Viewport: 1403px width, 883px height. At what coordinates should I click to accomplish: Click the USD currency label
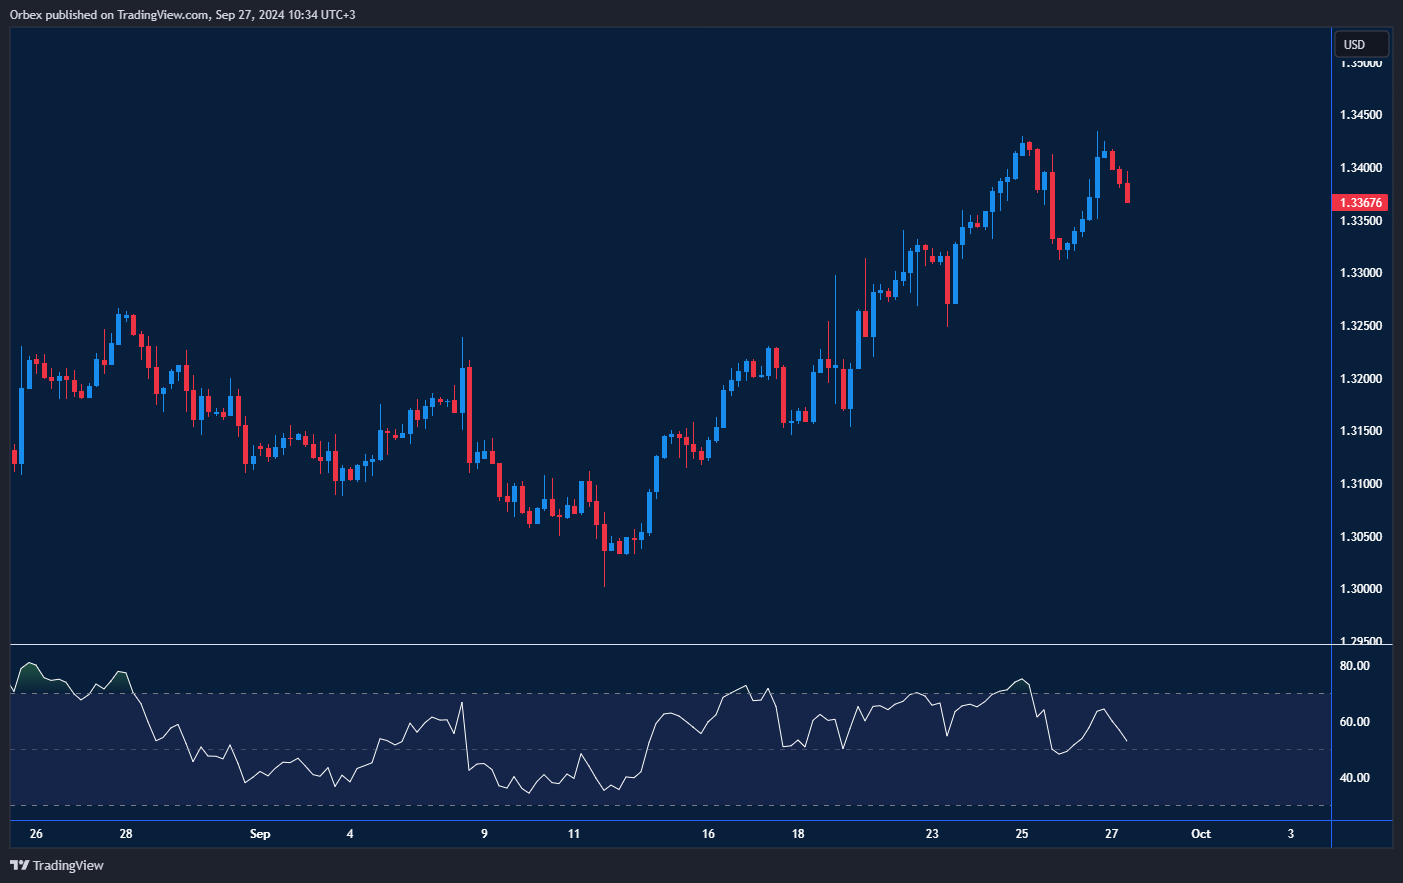click(x=1360, y=43)
